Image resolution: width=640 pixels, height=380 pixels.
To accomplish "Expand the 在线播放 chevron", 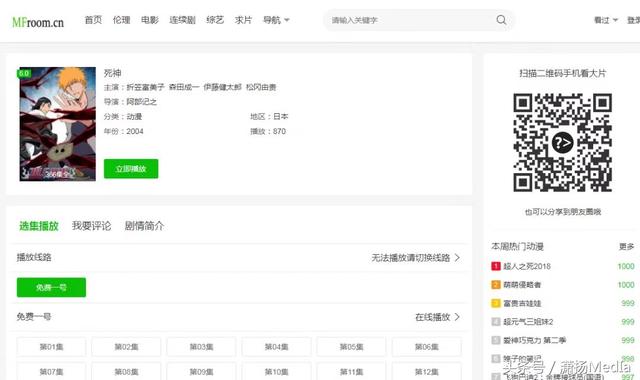I will 457,317.
